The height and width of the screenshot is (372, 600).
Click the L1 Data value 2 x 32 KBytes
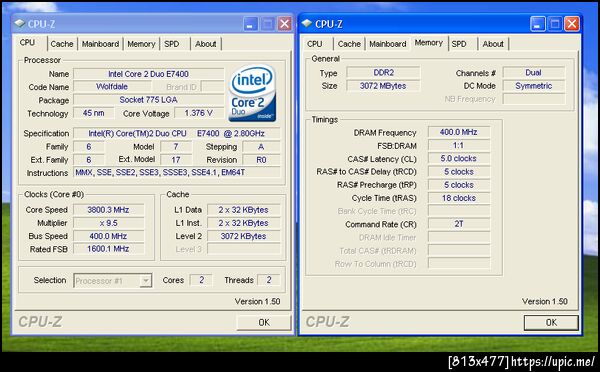pyautogui.click(x=244, y=210)
